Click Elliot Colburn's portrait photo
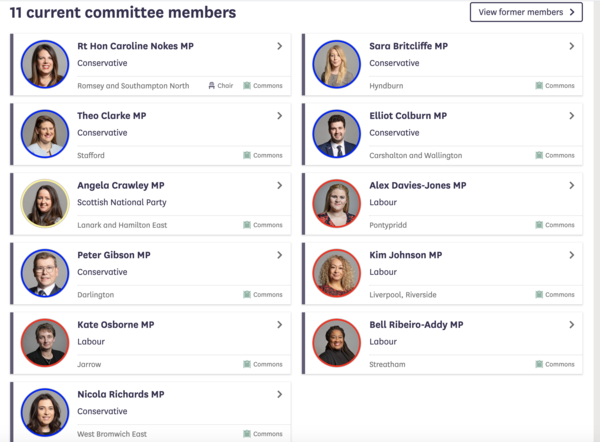This screenshot has width=600, height=442. tap(337, 134)
